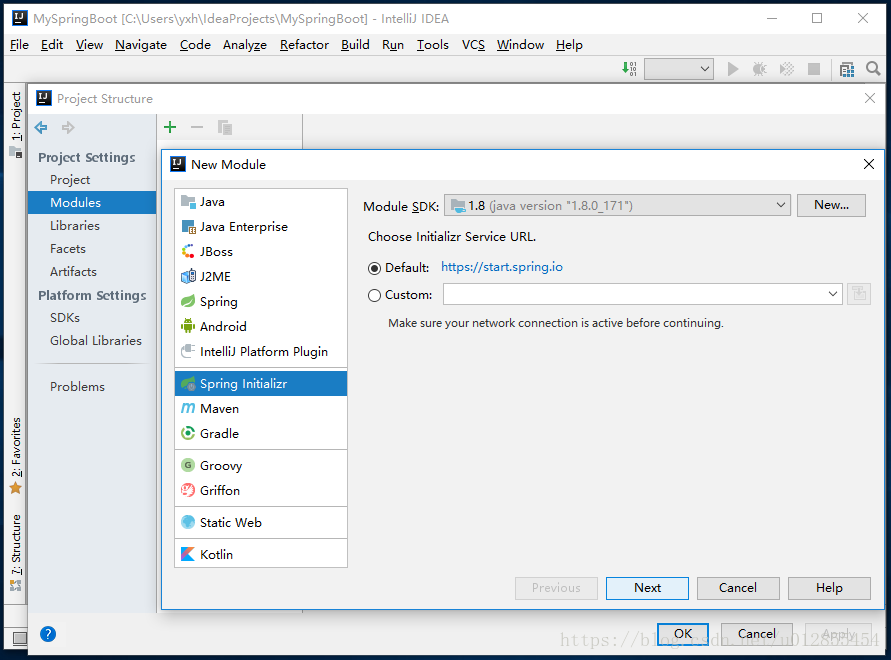This screenshot has width=891, height=660.
Task: Click the Stop square icon in toolbar
Action: coord(814,69)
